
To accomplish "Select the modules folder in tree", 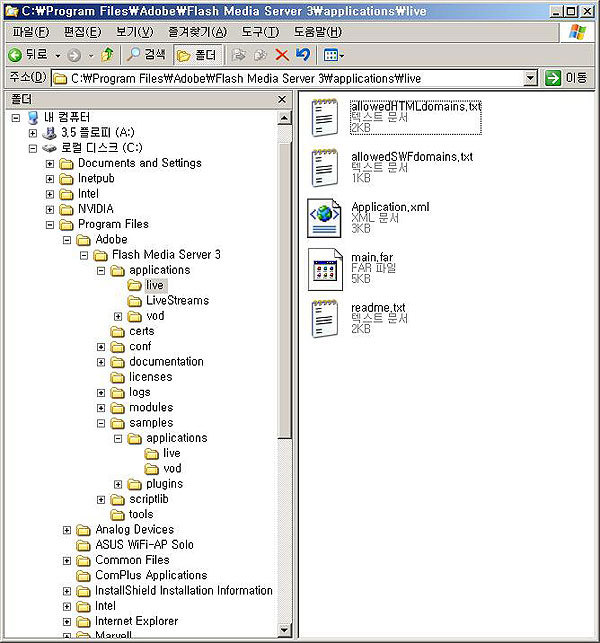I will (x=142, y=407).
